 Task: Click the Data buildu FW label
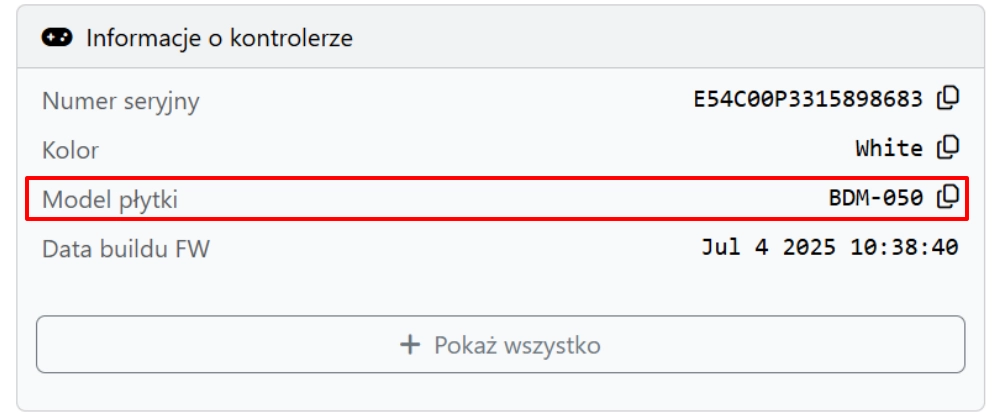point(126,249)
